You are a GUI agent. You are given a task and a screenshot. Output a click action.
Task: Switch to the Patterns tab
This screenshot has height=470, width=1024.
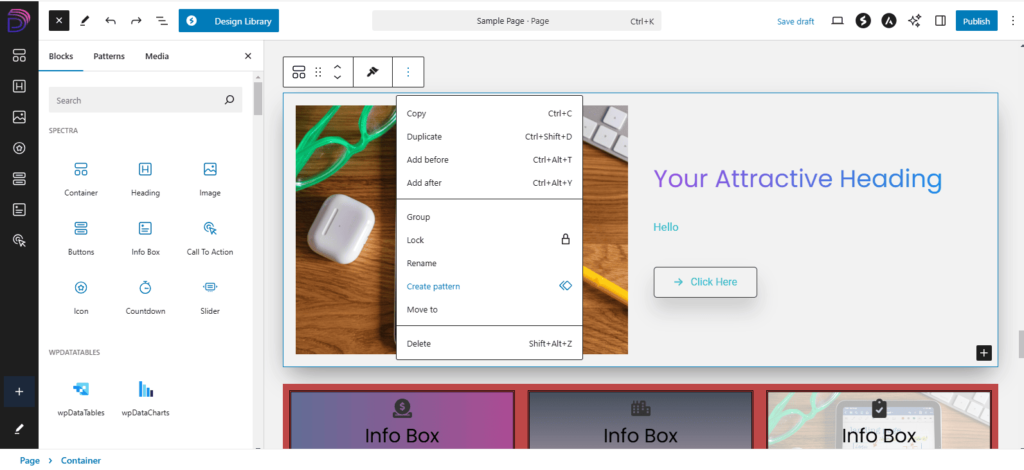coord(109,57)
